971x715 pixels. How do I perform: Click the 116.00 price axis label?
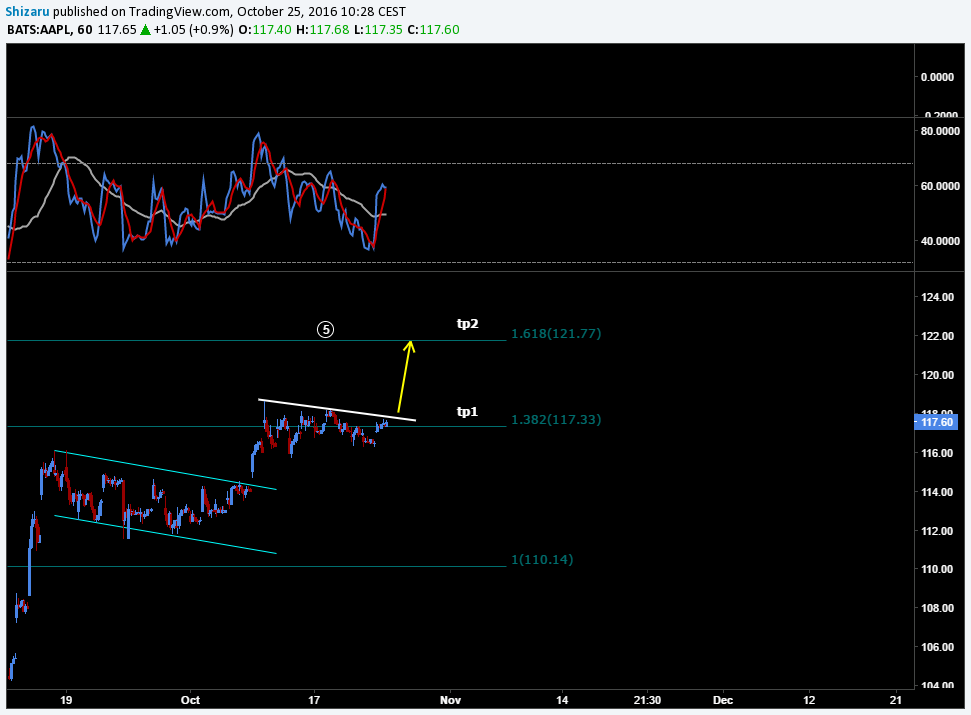coord(938,453)
